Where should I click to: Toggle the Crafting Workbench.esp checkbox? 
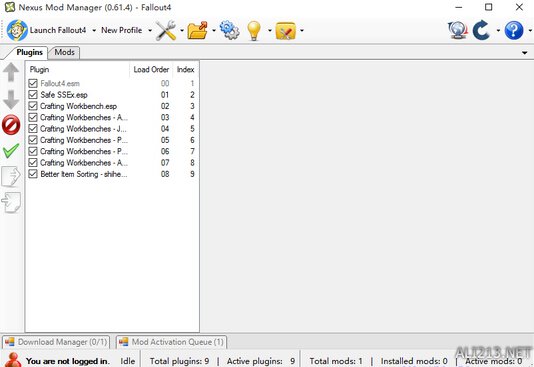[33, 106]
